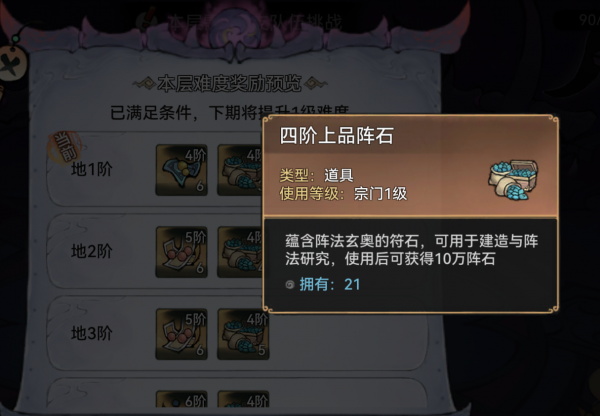Close the reward preview with the X button

tap(12, 64)
